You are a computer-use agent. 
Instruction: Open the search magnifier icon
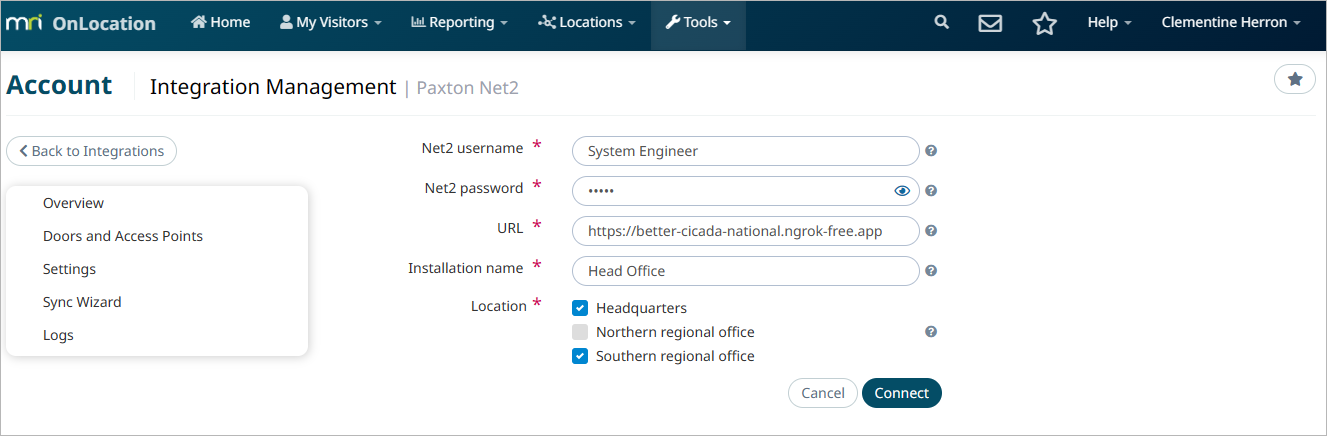pyautogui.click(x=941, y=22)
